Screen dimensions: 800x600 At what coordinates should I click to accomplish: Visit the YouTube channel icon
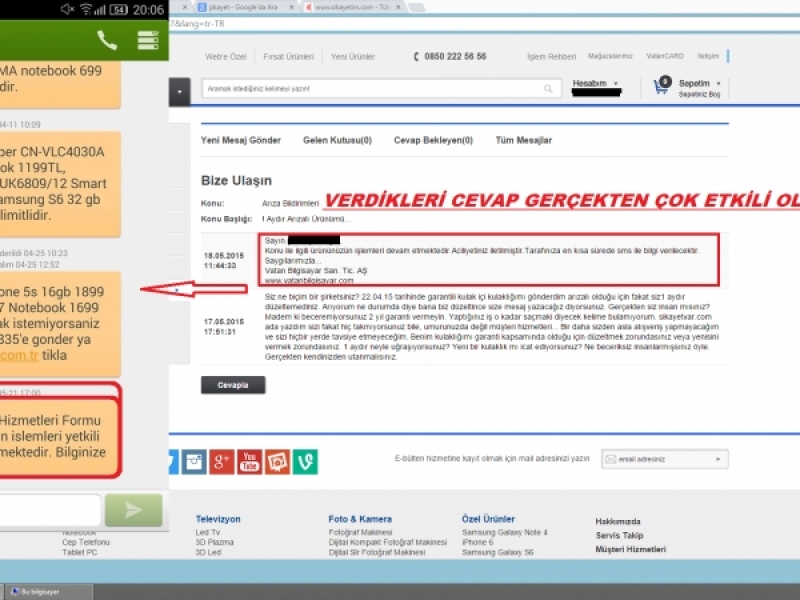click(x=249, y=461)
